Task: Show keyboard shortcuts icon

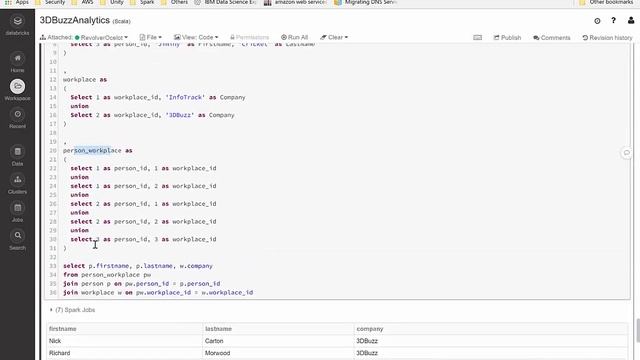Action: [478, 37]
